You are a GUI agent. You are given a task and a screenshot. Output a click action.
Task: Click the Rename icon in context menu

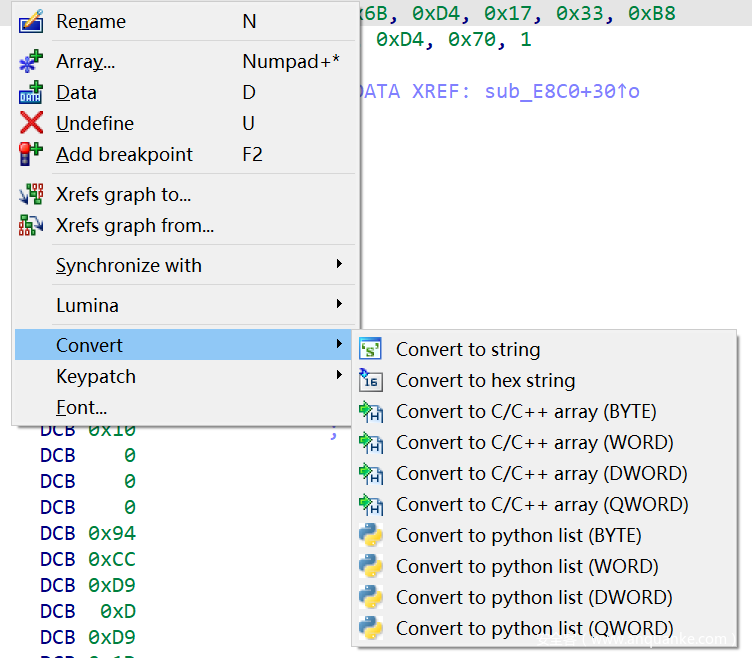[31, 21]
